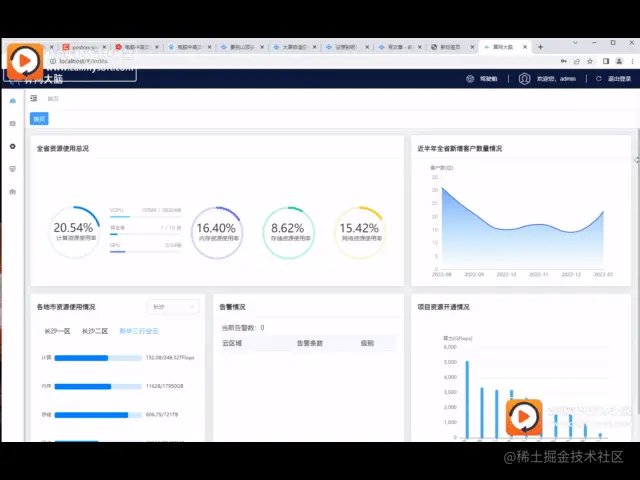Image resolution: width=640 pixels, height=480 pixels.
Task: Select the 长沙二区 tab
Action: (x=95, y=331)
